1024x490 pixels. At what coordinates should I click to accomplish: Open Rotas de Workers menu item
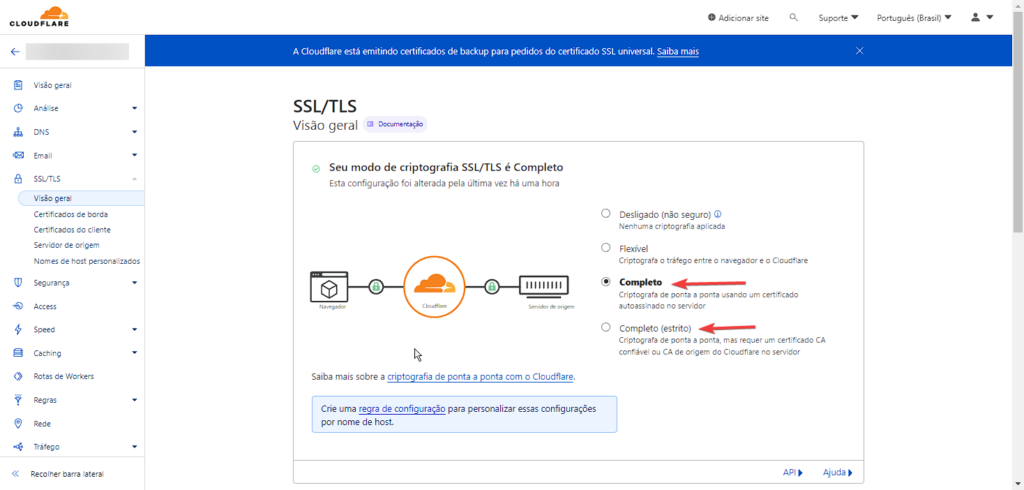(x=63, y=377)
